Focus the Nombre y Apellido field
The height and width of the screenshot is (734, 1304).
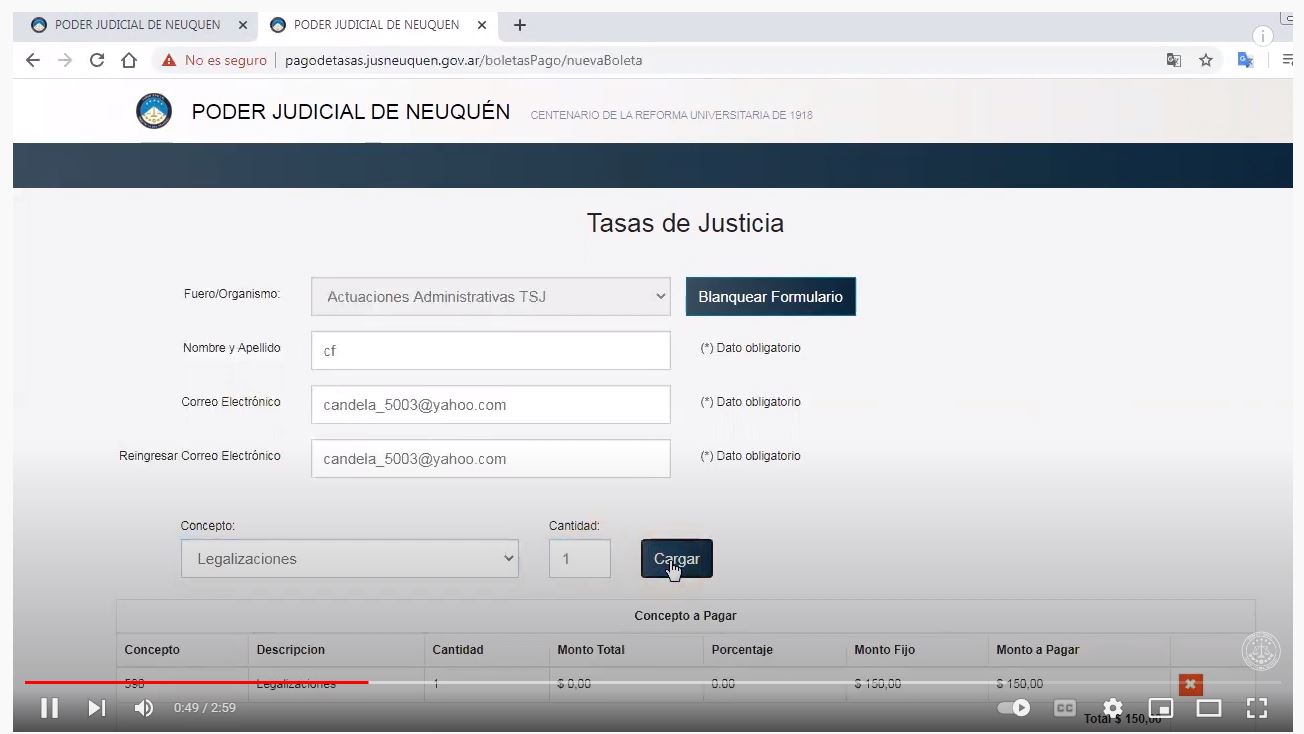tap(490, 351)
